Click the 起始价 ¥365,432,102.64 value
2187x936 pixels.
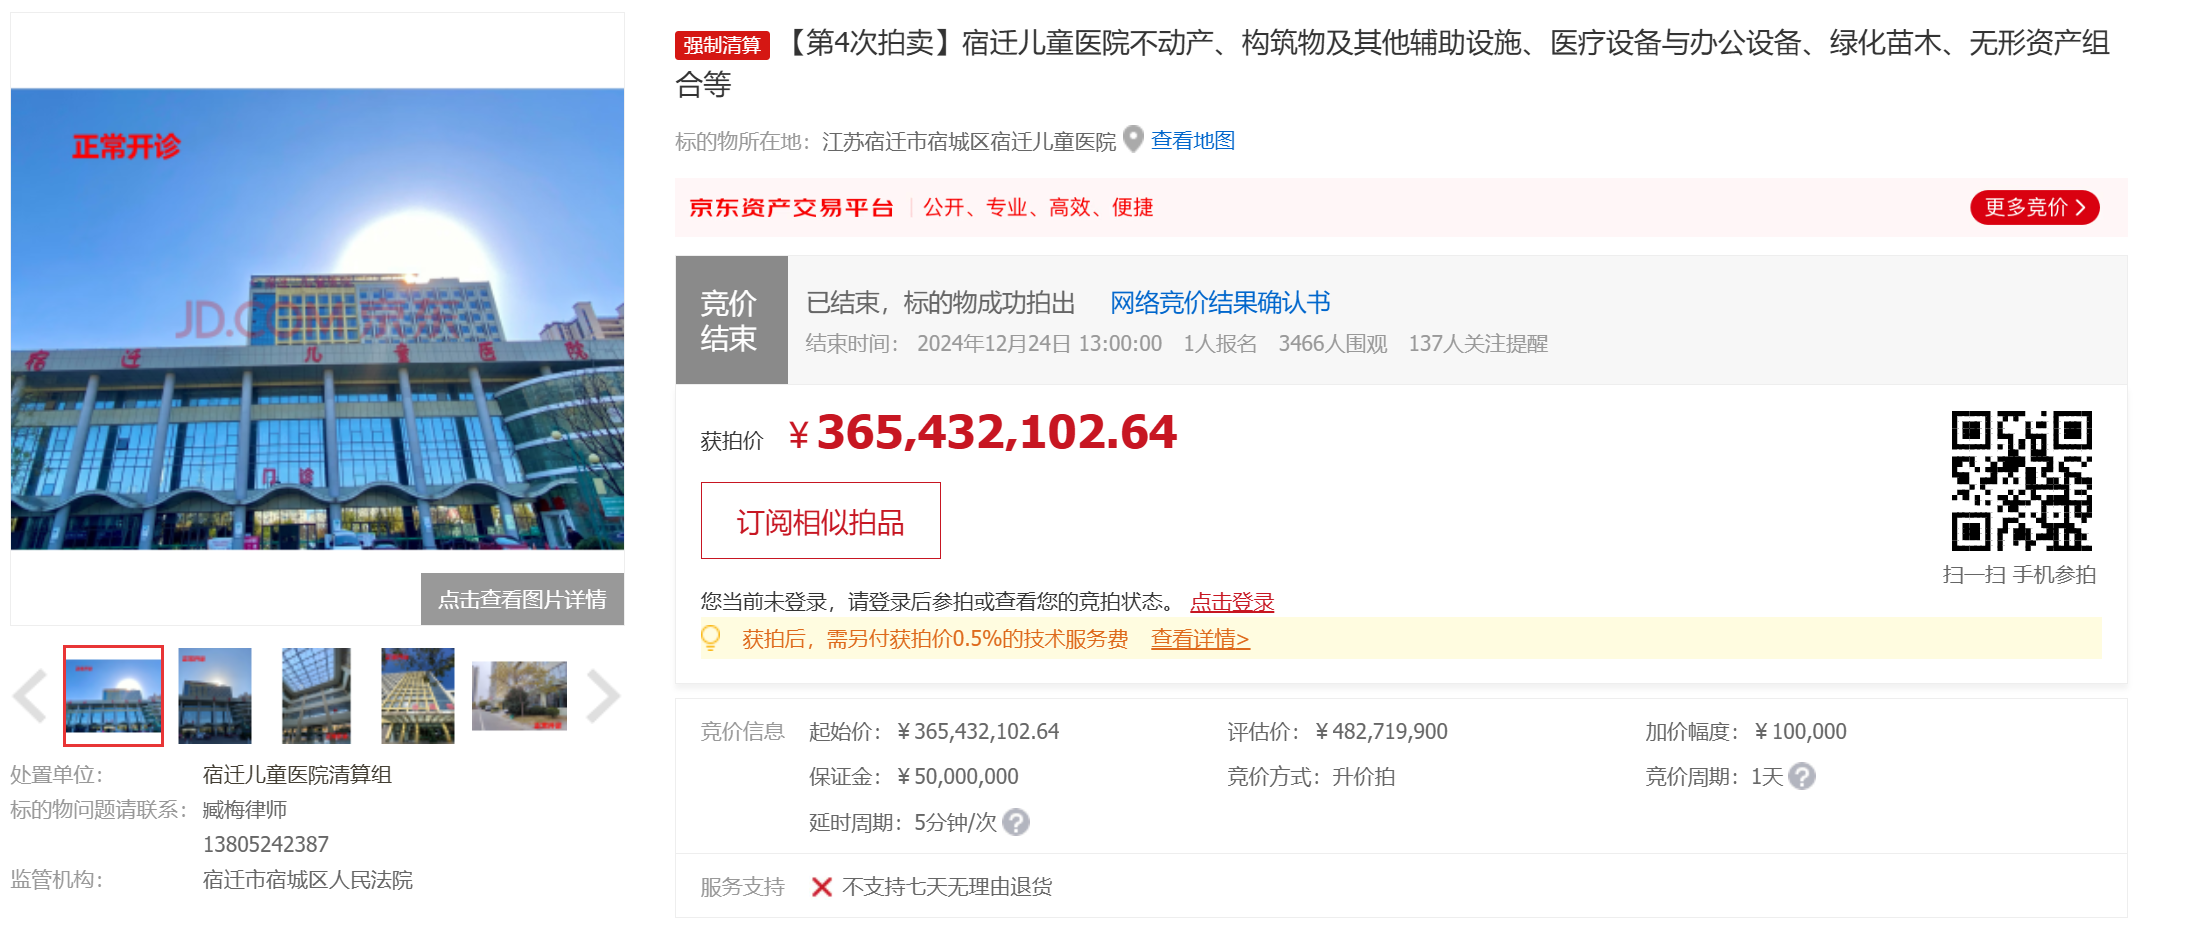click(978, 732)
